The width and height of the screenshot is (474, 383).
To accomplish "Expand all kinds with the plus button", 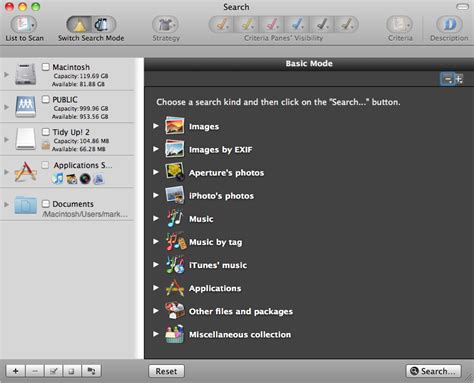I will [x=459, y=79].
